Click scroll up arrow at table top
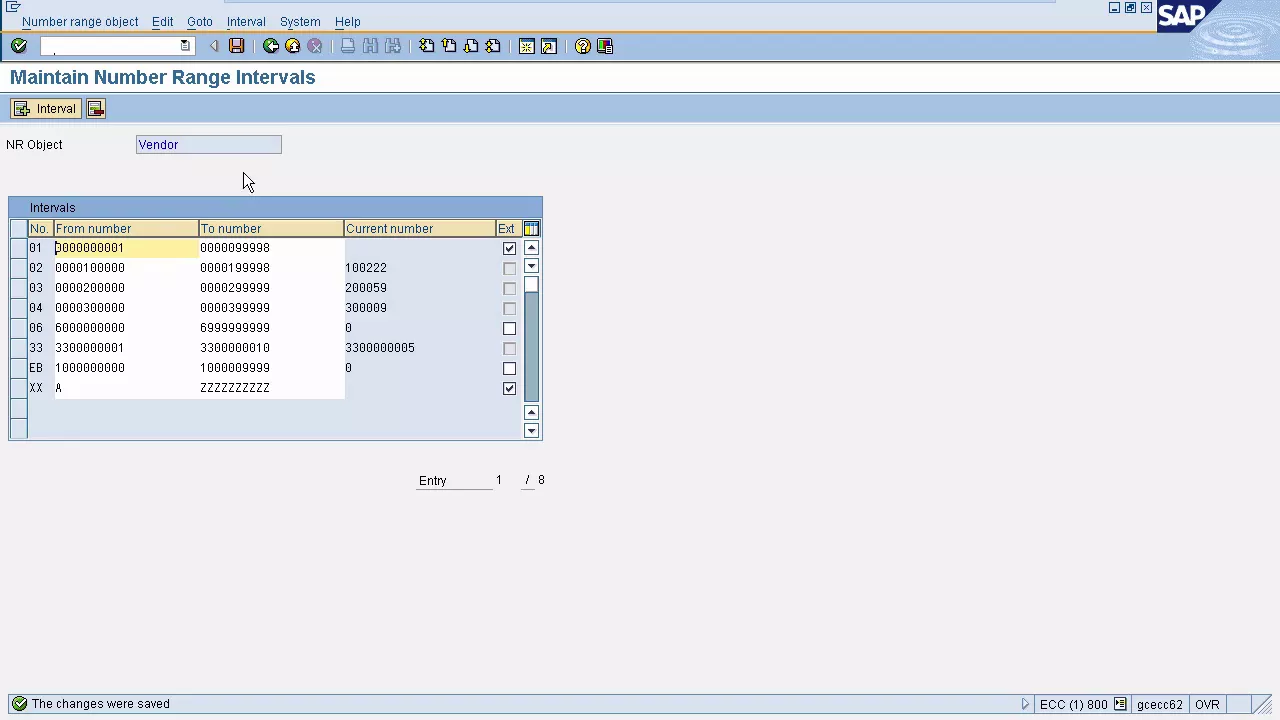The height and width of the screenshot is (720, 1280). (x=532, y=248)
